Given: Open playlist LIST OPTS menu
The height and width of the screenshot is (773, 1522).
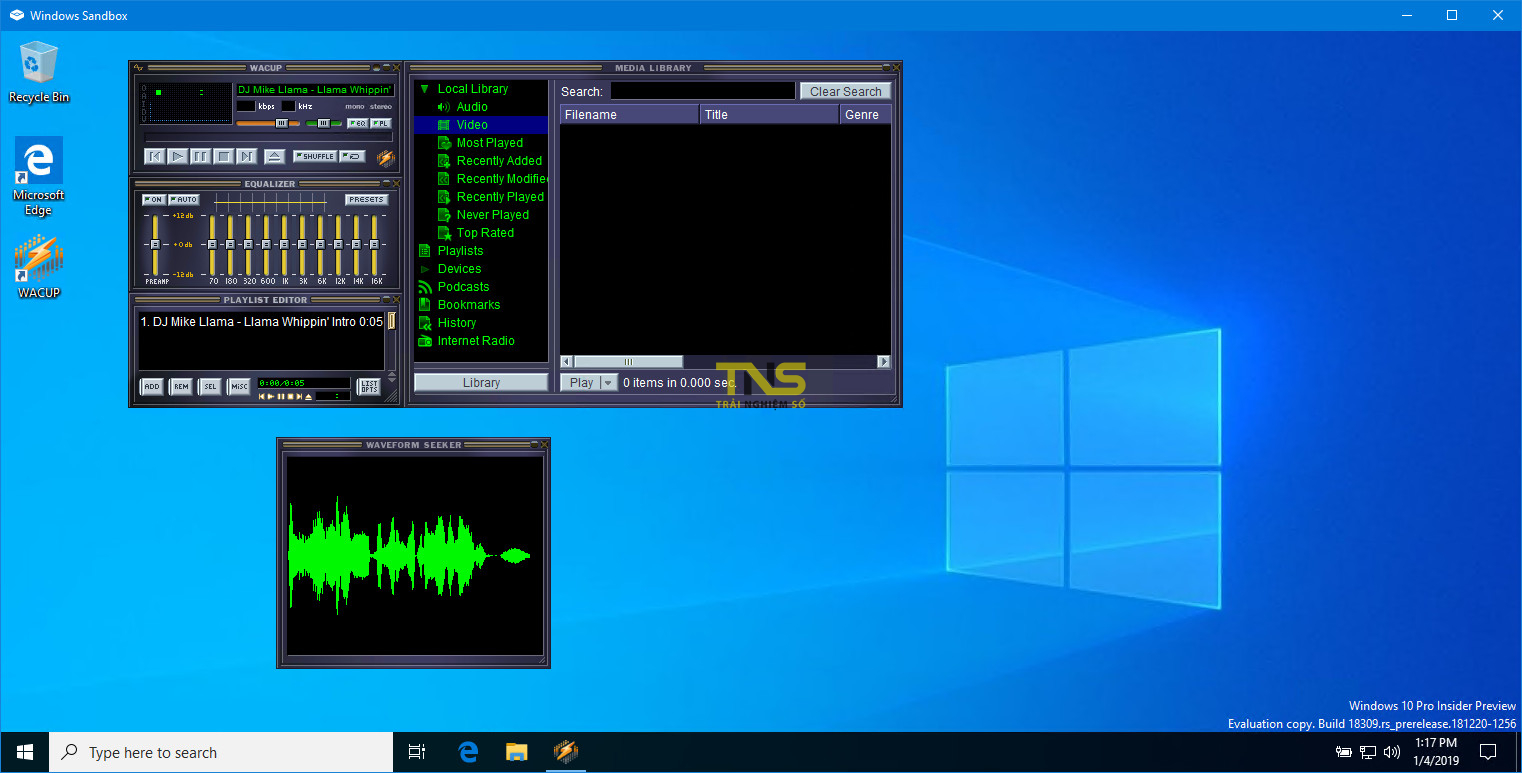Looking at the screenshot, I should coord(369,387).
